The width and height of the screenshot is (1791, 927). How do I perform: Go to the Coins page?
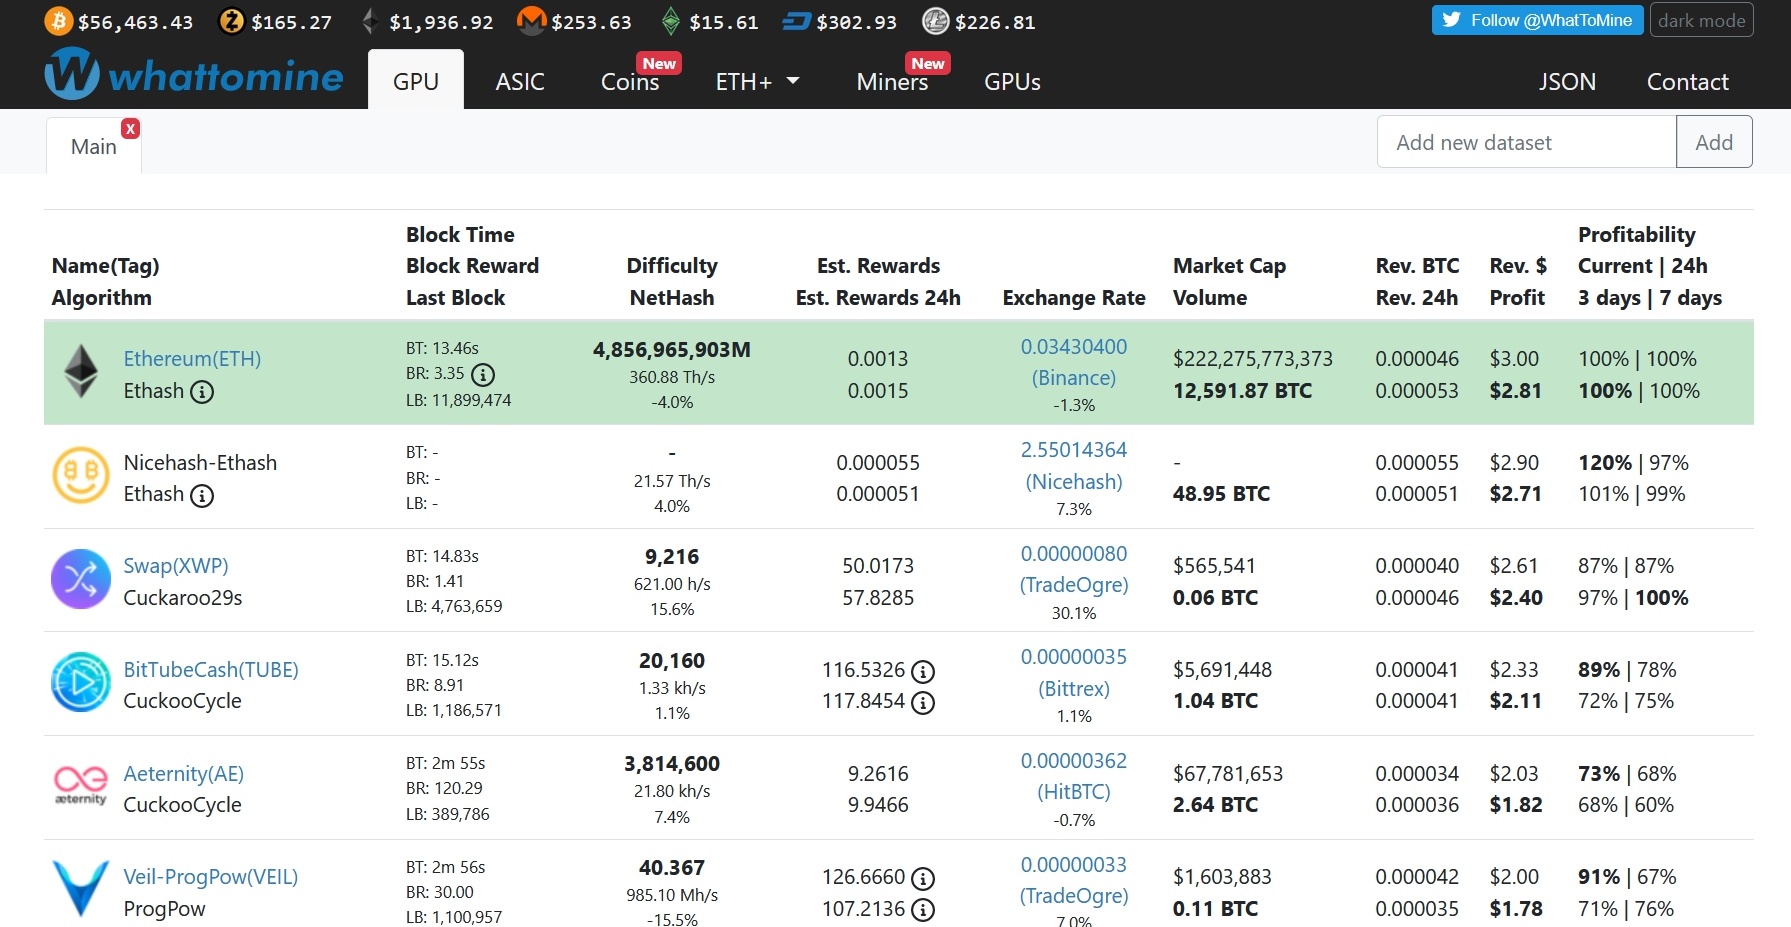630,82
